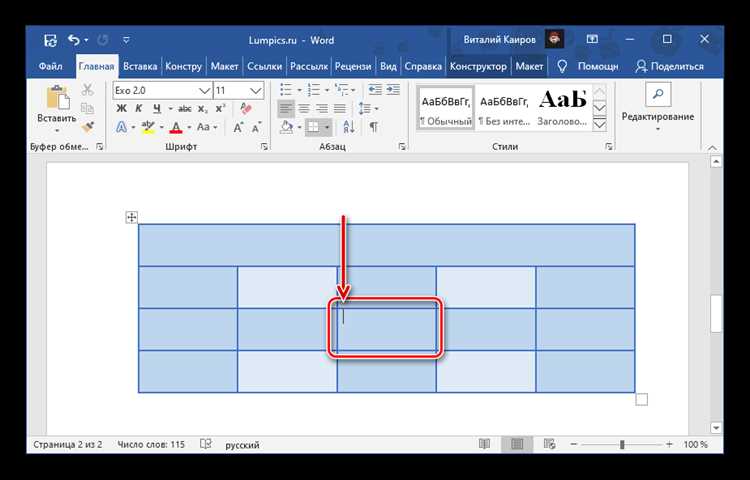This screenshot has width=750, height=480.
Task: Expand the styles gallery More arrow
Action: [x=599, y=125]
